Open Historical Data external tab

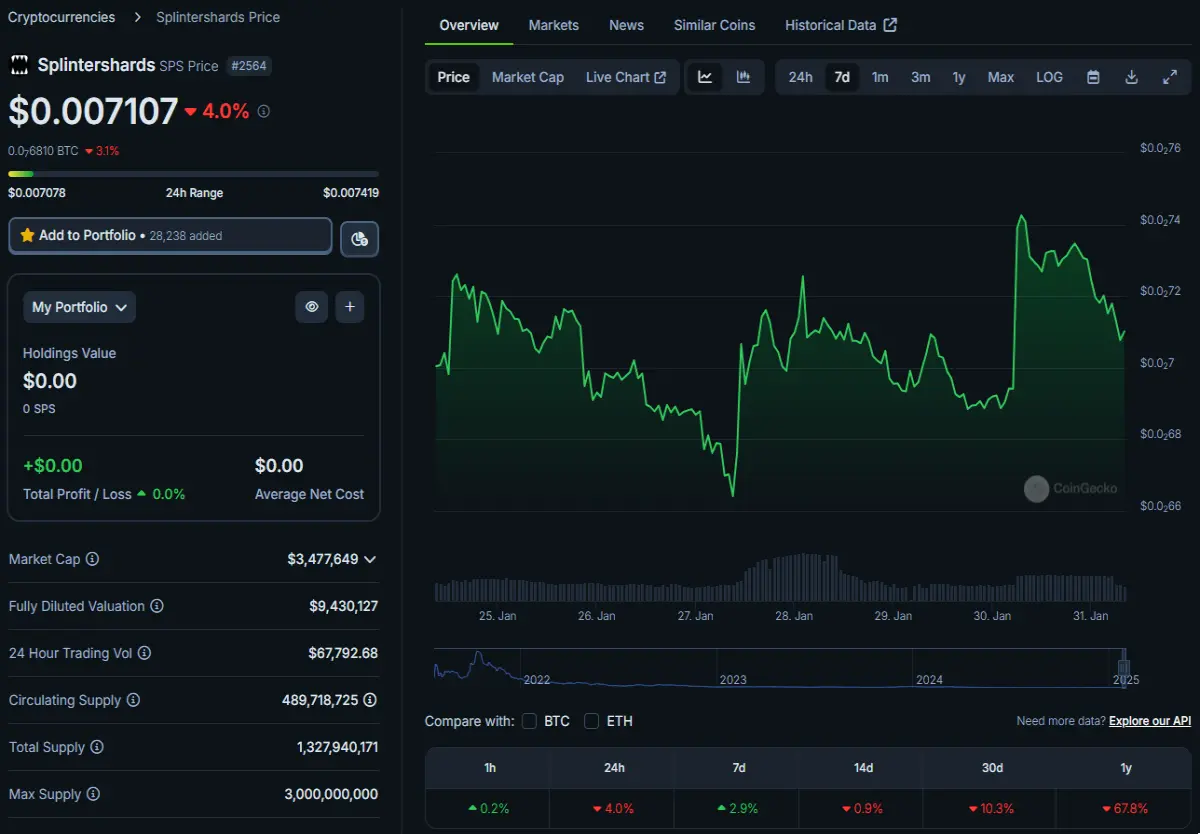tap(841, 25)
